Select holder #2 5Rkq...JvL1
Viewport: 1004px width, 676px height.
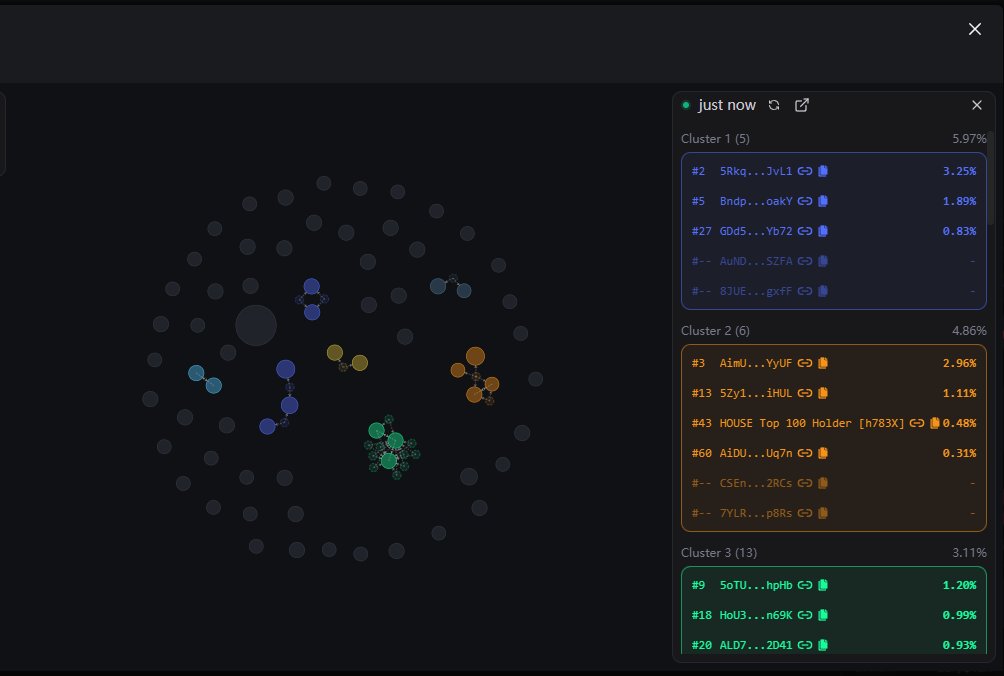click(834, 171)
